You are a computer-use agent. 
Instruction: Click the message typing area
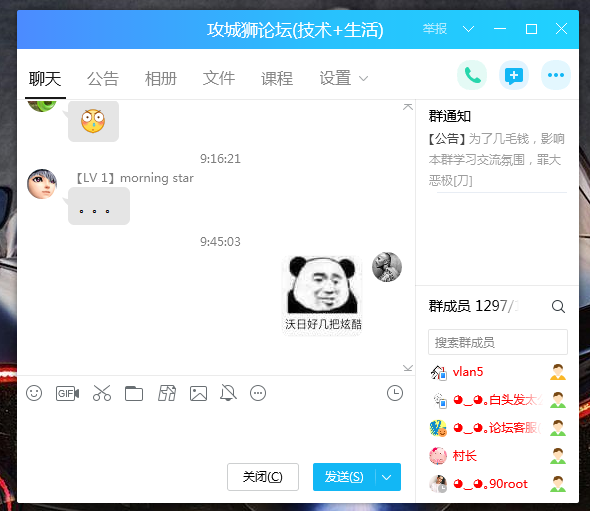pyautogui.click(x=216, y=433)
